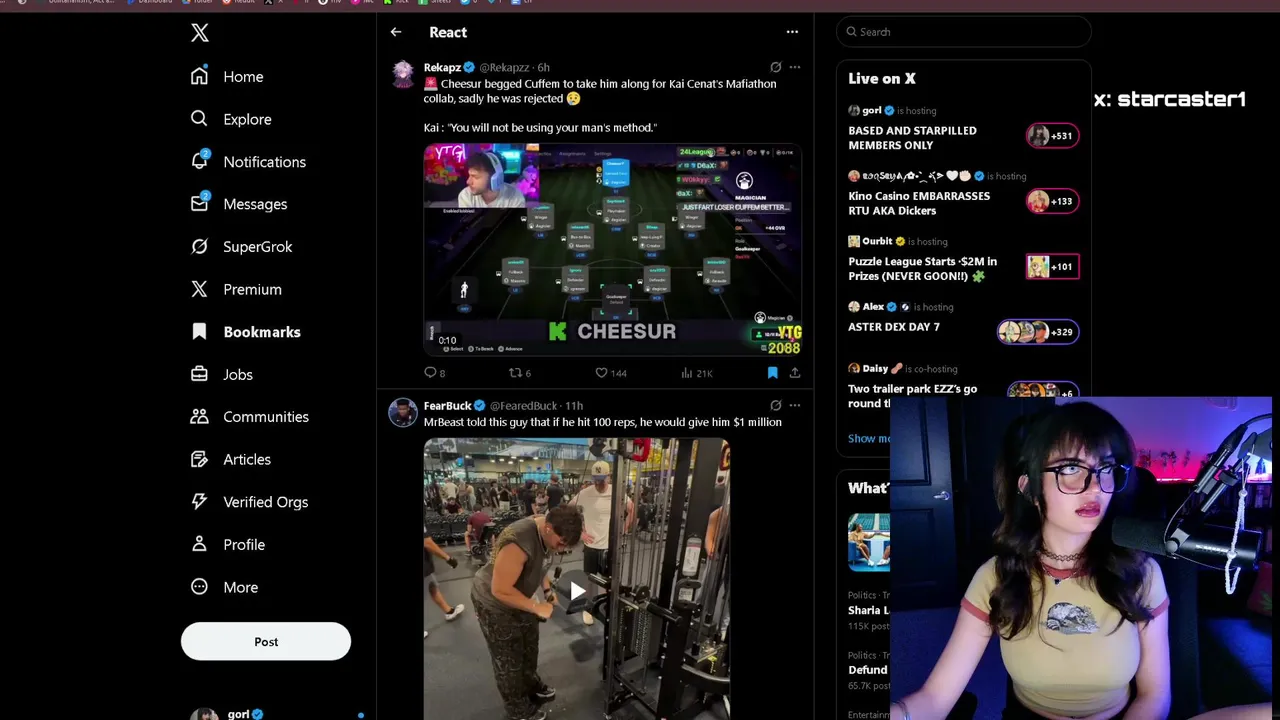Open Messages envelope icon

(x=200, y=203)
